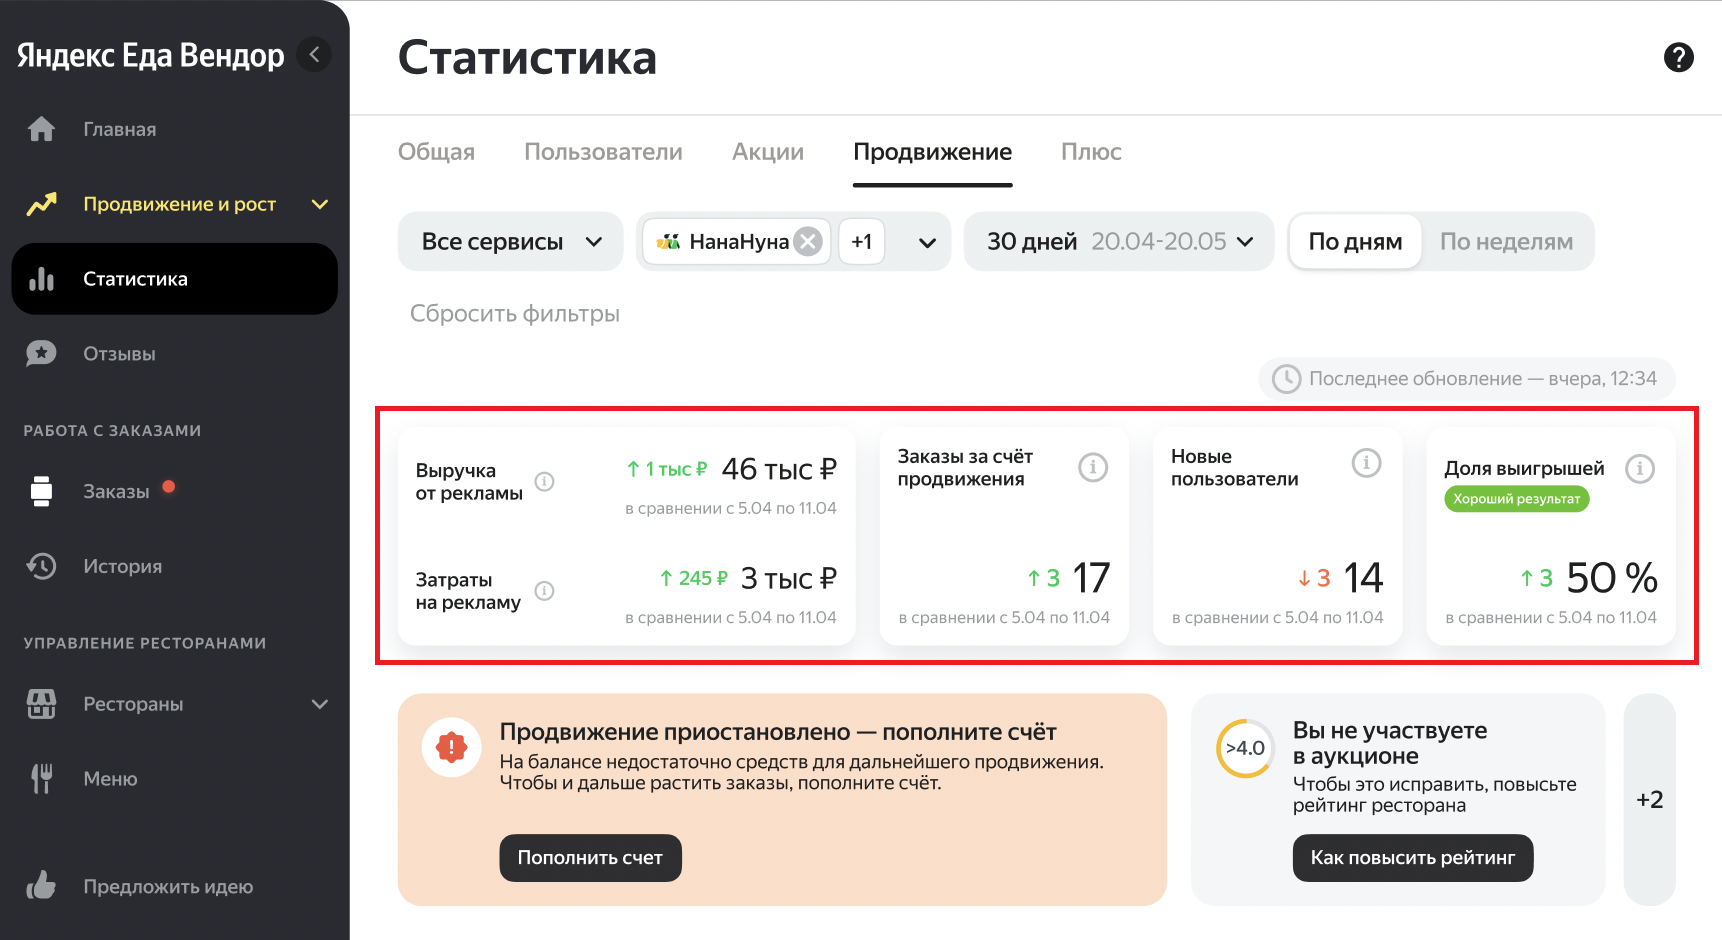The image size is (1722, 940).
Task: Switch to the Акции tab
Action: (767, 152)
